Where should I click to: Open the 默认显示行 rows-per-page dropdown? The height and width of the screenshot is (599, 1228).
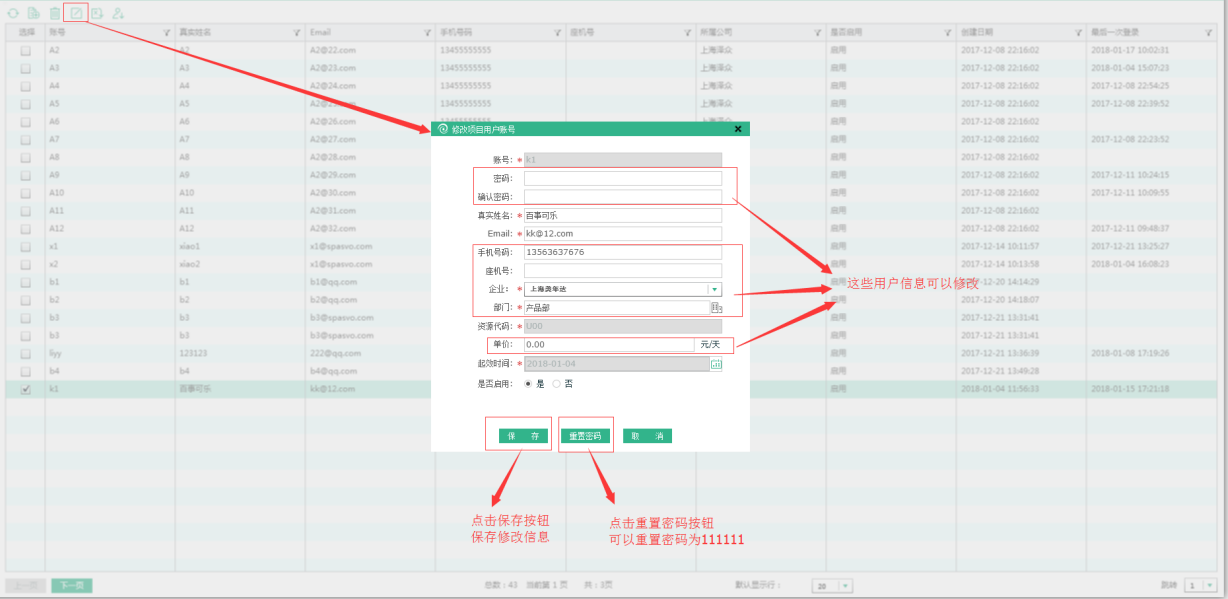coord(845,586)
